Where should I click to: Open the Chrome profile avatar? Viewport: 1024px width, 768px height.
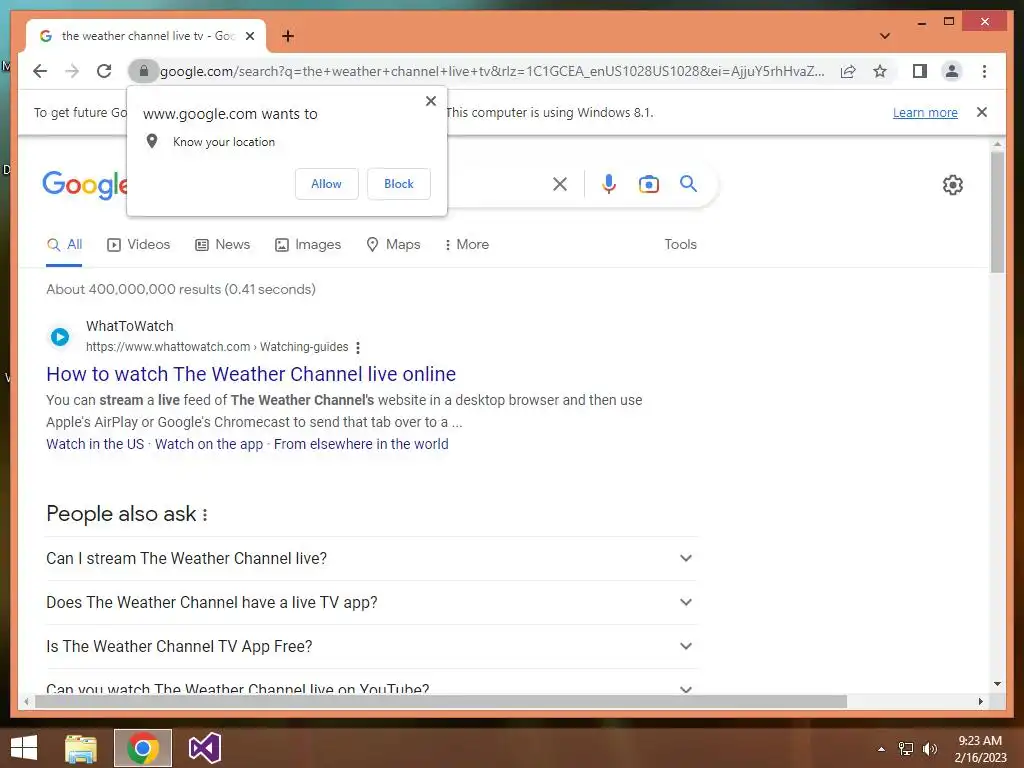952,71
